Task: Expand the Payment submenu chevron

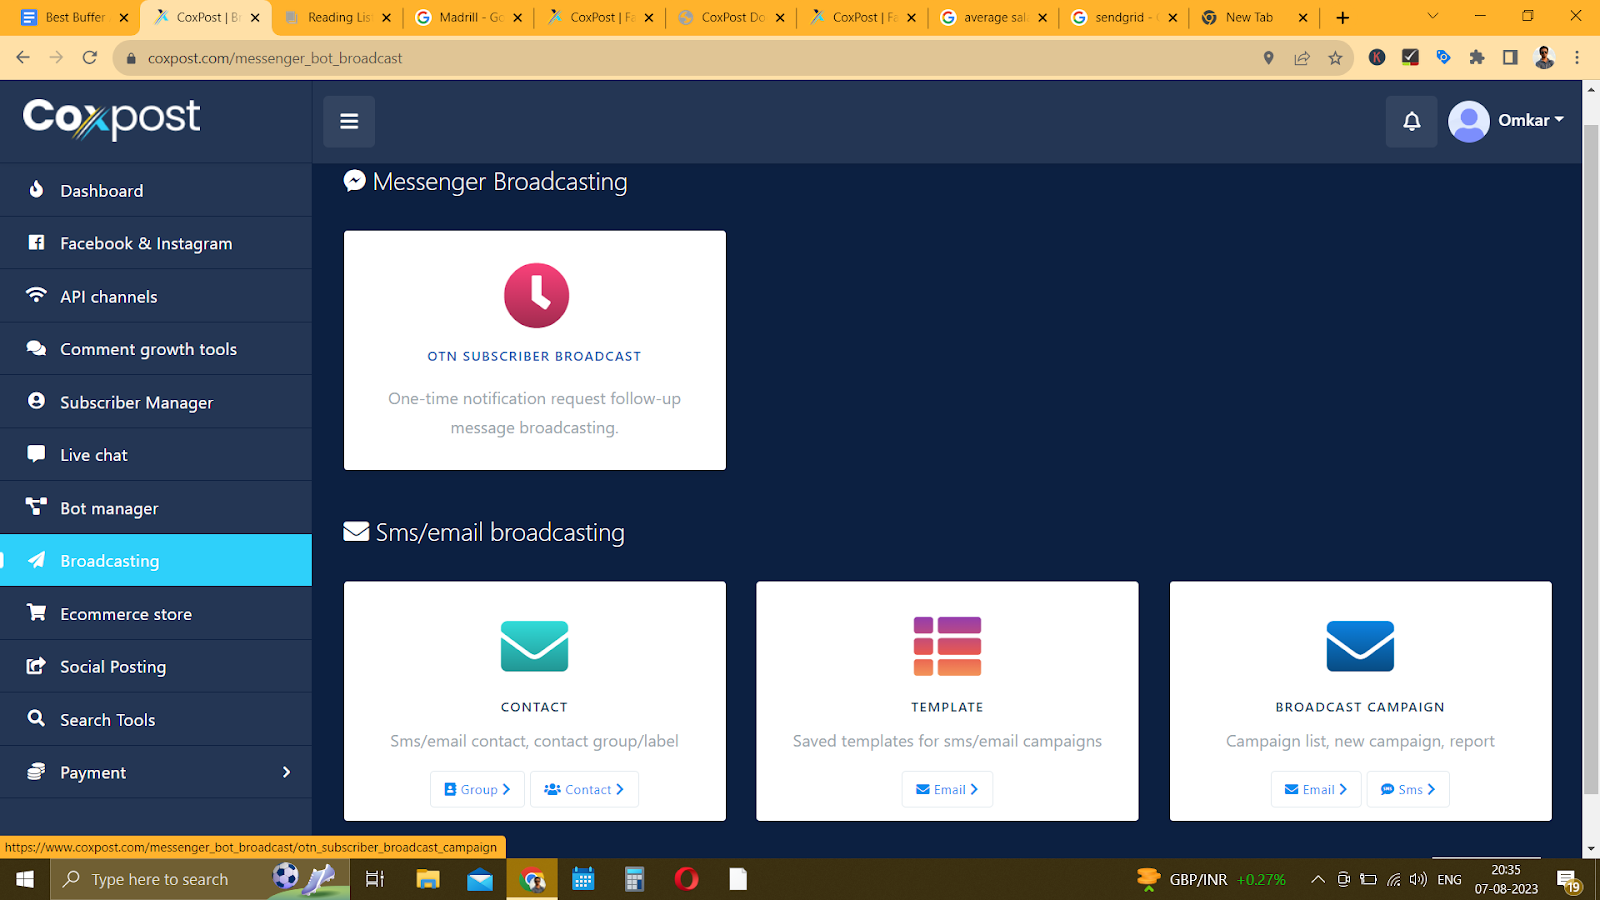Action: click(286, 772)
